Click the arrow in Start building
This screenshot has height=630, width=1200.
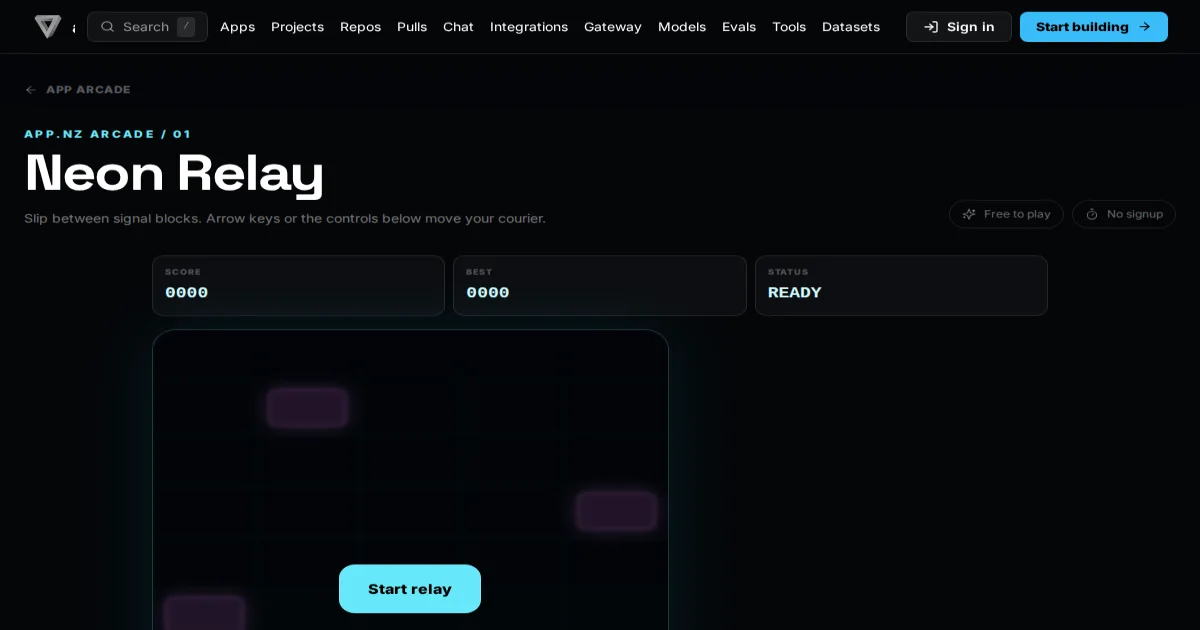(x=1145, y=27)
